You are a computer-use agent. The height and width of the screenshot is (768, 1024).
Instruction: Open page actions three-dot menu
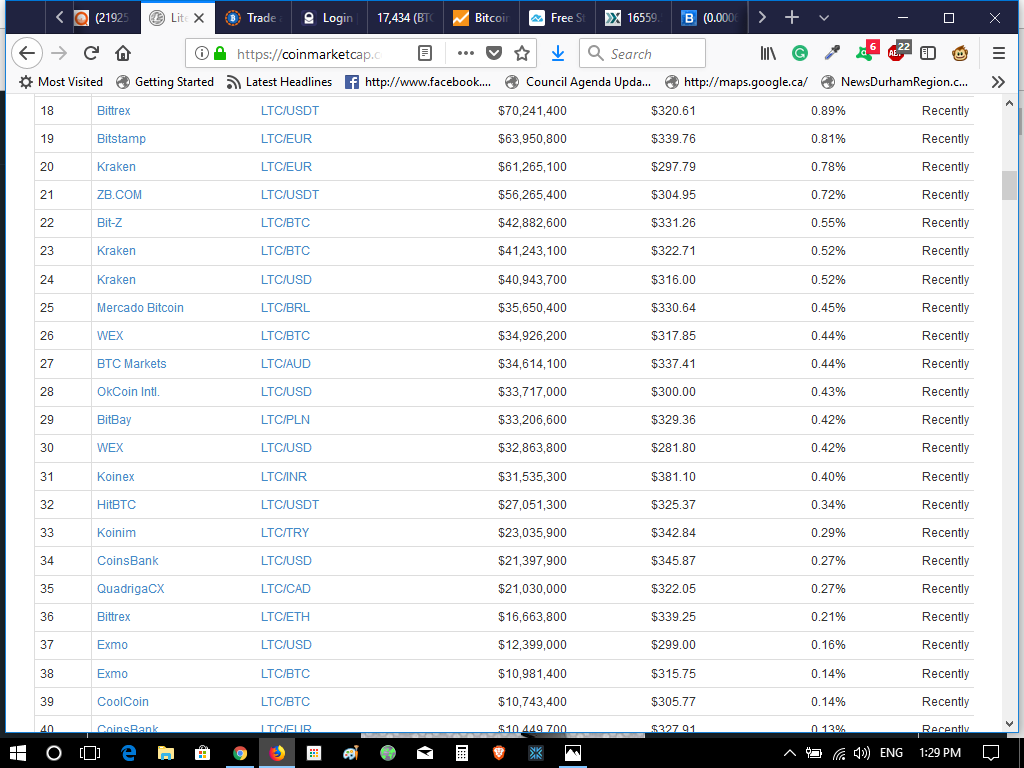tap(466, 54)
